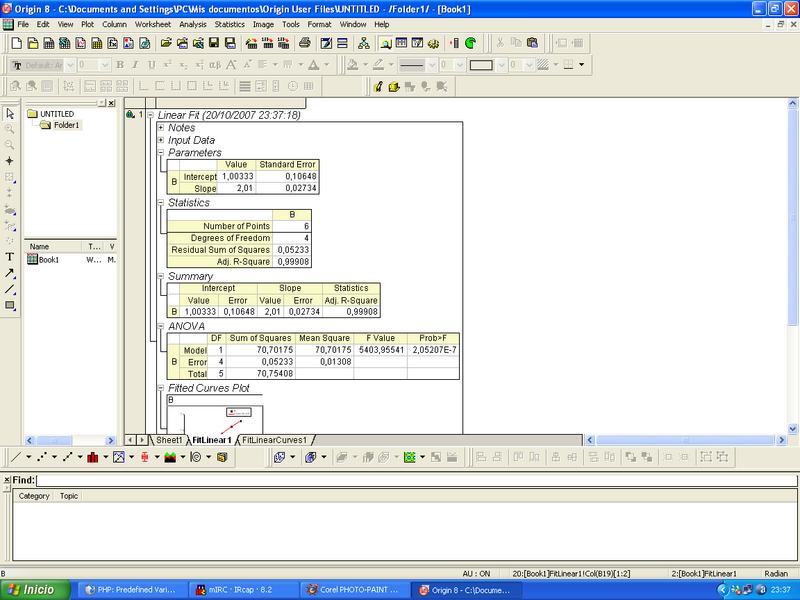800x600 pixels.
Task: Click the Line plot icon in bottom toolbar
Action: 14,457
